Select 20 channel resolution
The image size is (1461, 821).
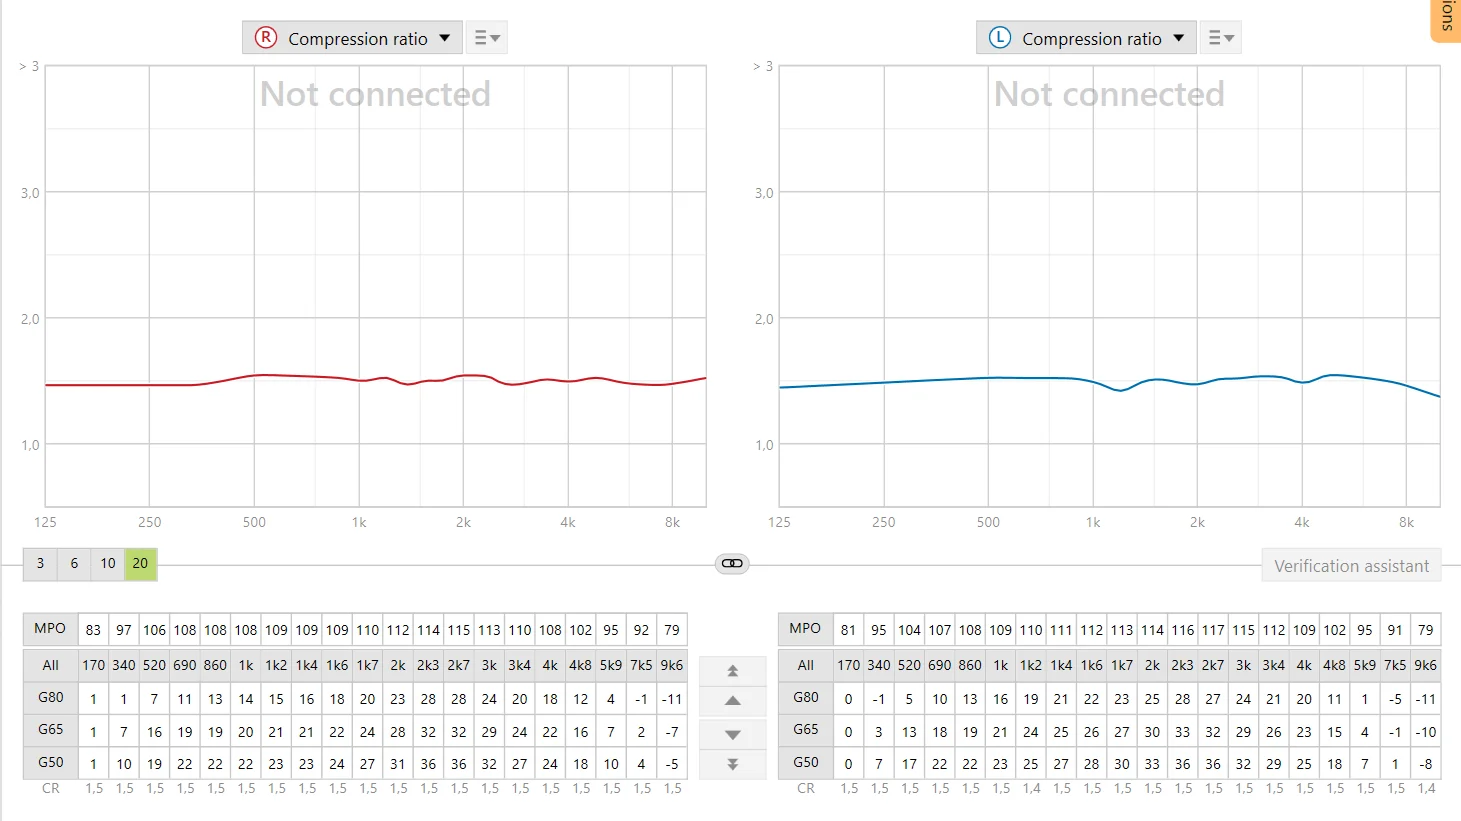140,563
